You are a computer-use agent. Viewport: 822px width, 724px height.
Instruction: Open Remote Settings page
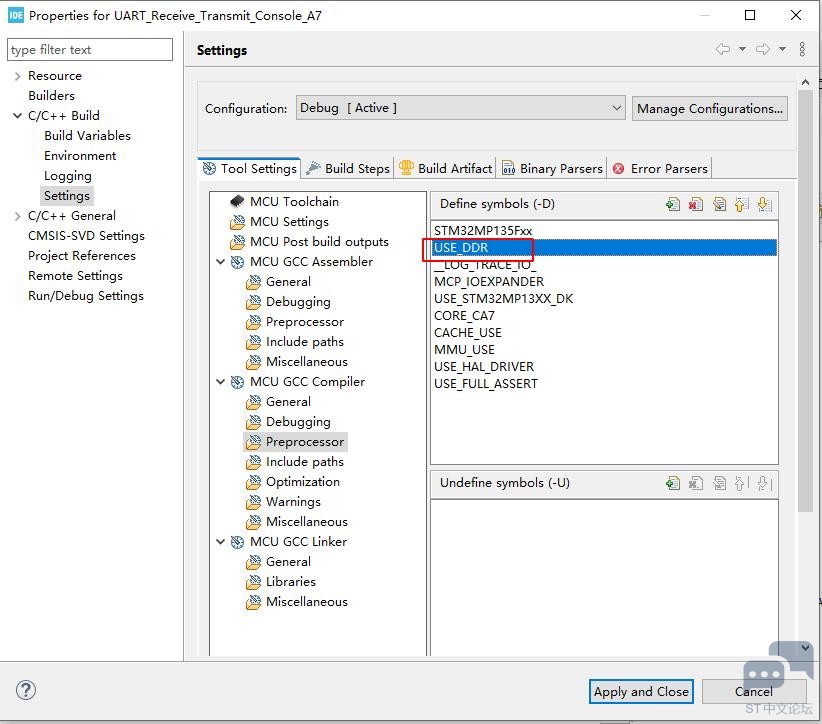pos(75,276)
